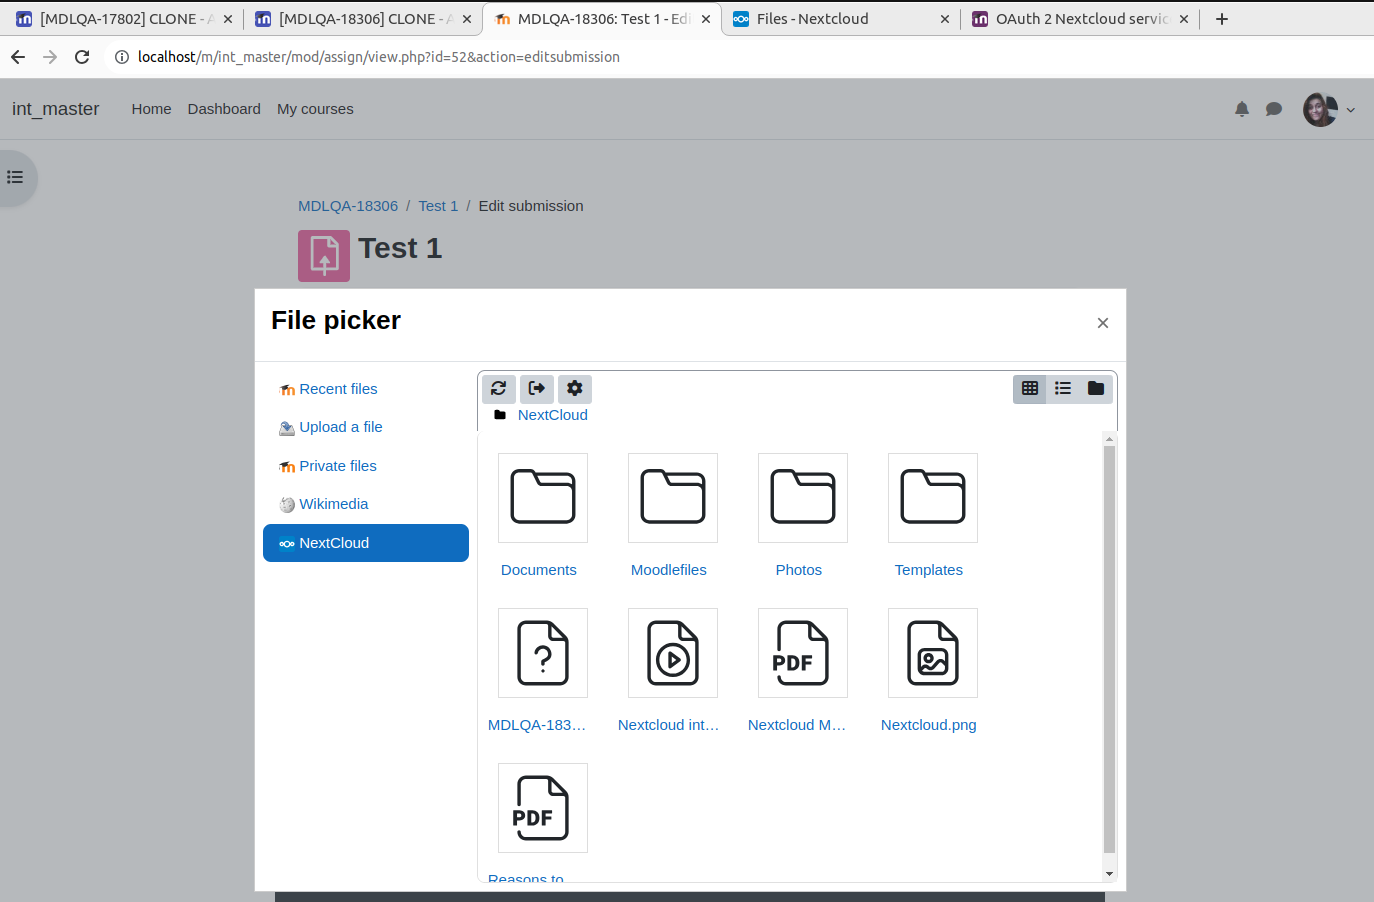Click the Photos folder name
The height and width of the screenshot is (902, 1374).
coord(799,570)
